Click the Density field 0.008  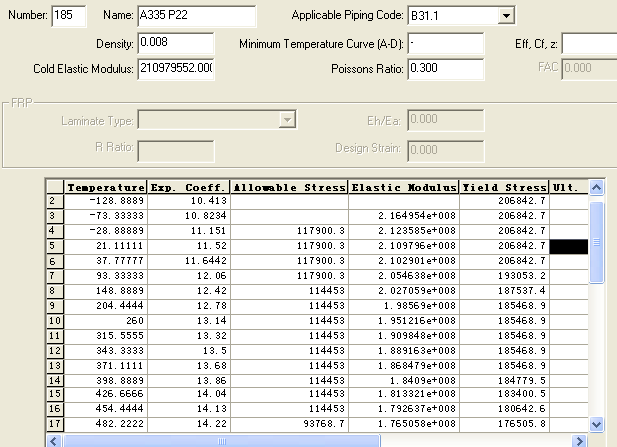176,43
